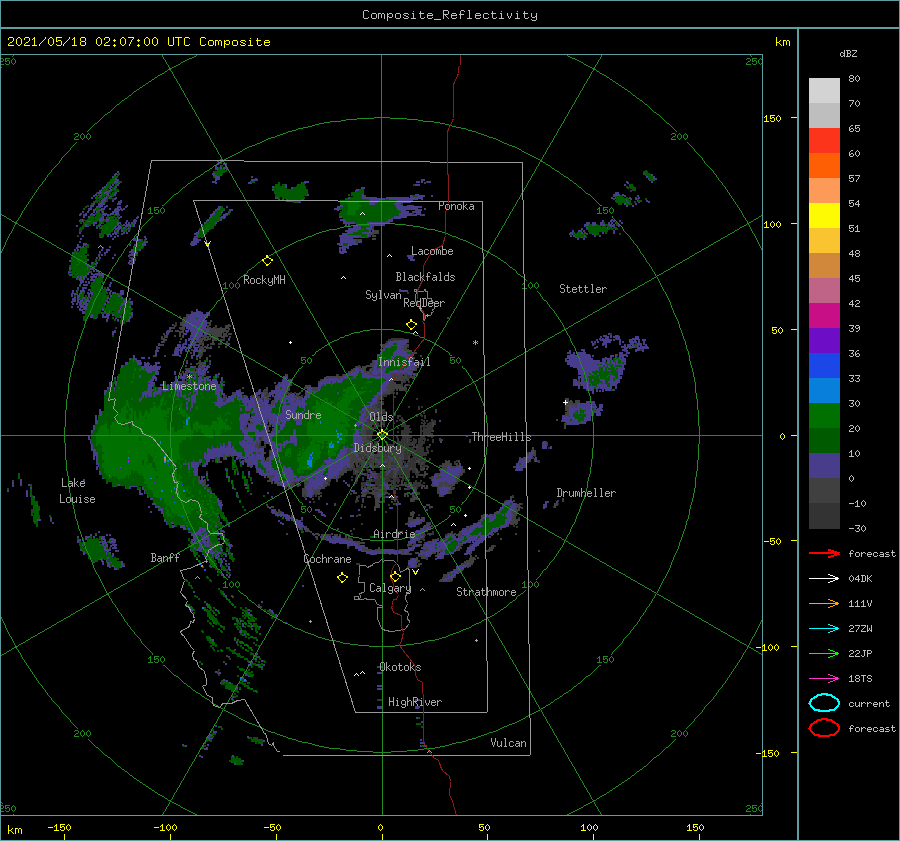900x841 pixels.
Task: Click the -30 dBZ value in the legend
Action: [x=857, y=528]
